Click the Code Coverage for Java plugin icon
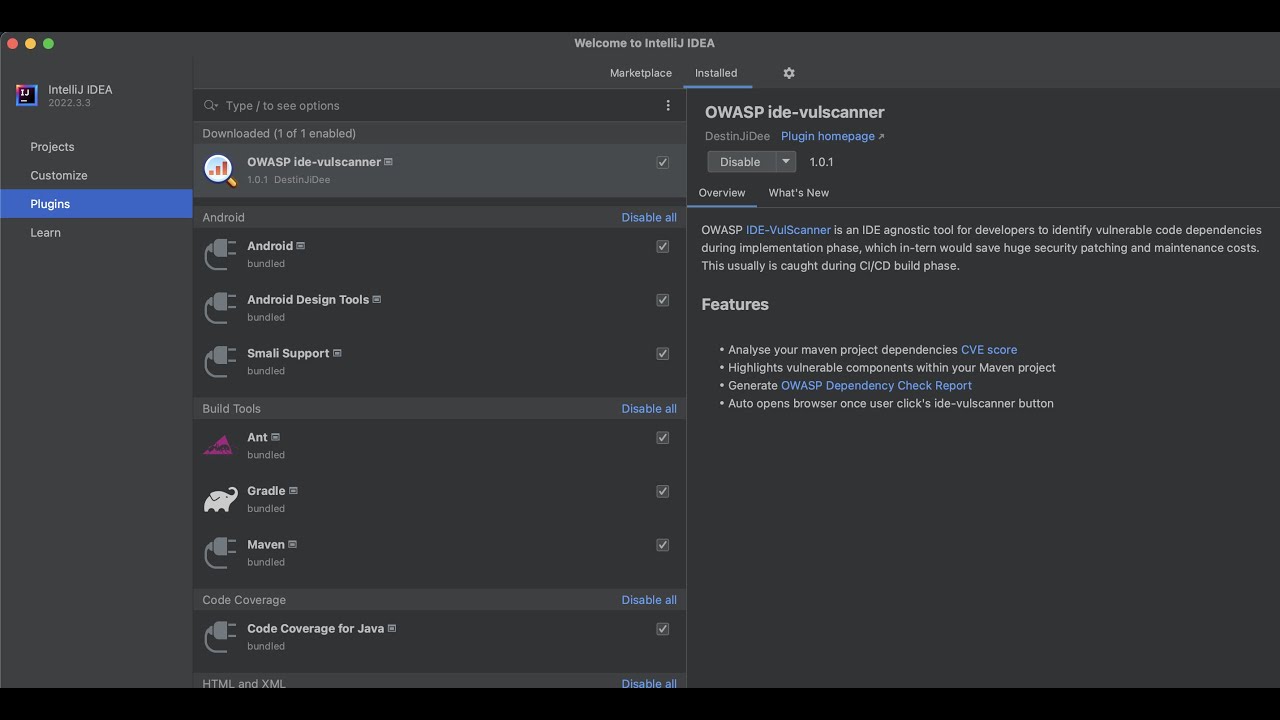 click(220, 637)
